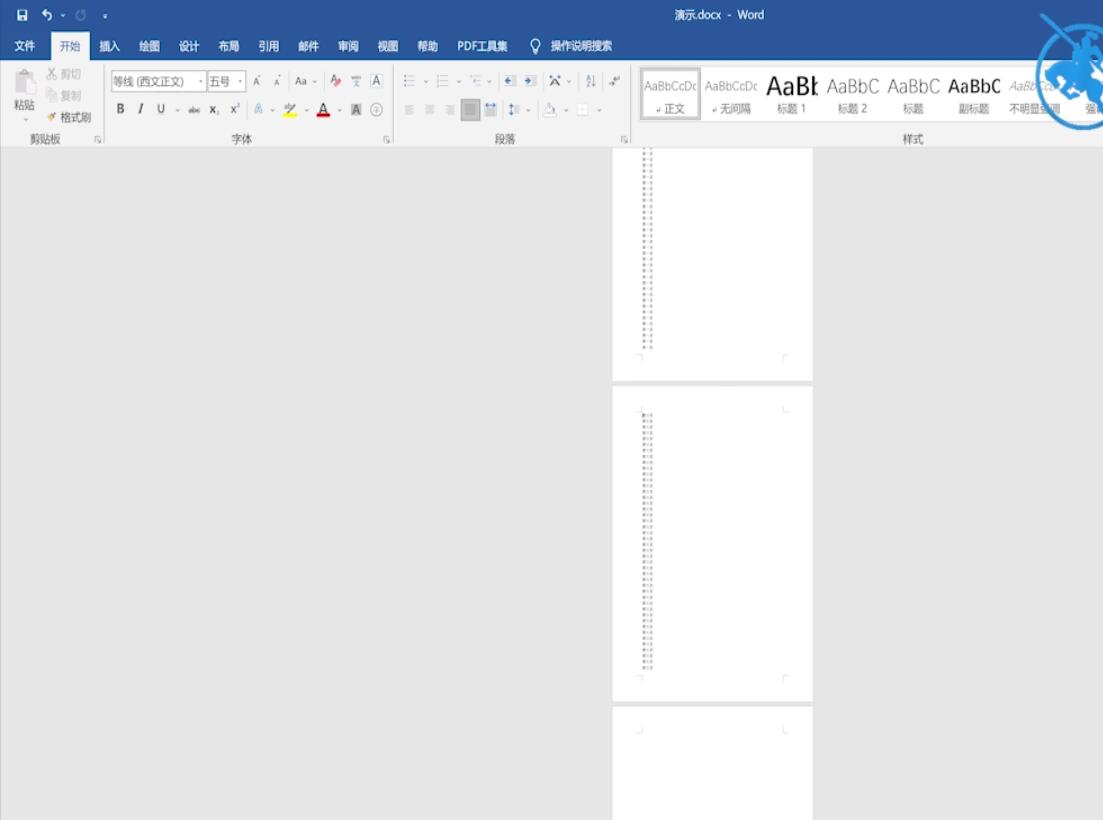Expand the paragraph dialog launcher in 段落 group
The height and width of the screenshot is (820, 1103).
tap(624, 140)
